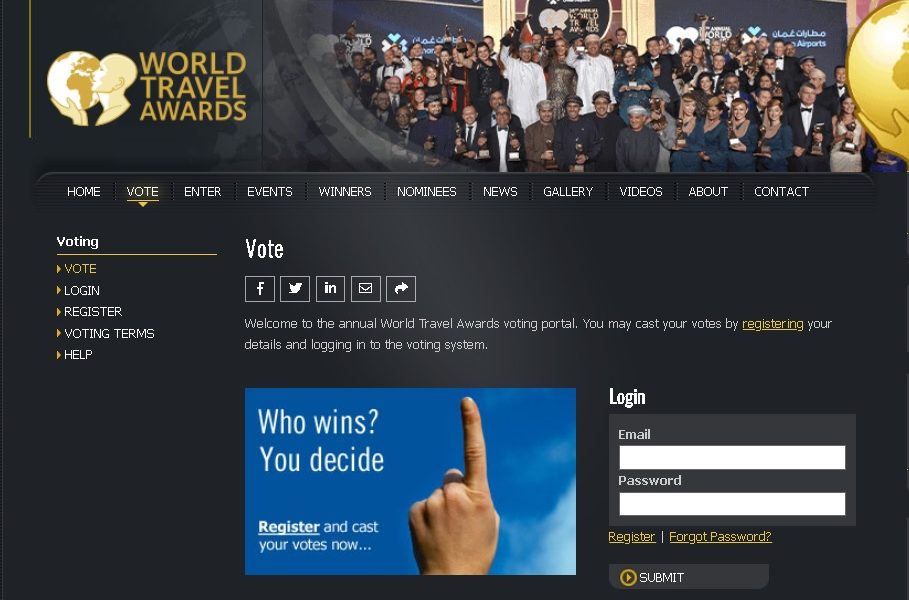Viewport: 909px width, 600px height.
Task: Focus the Password input field
Action: [732, 504]
